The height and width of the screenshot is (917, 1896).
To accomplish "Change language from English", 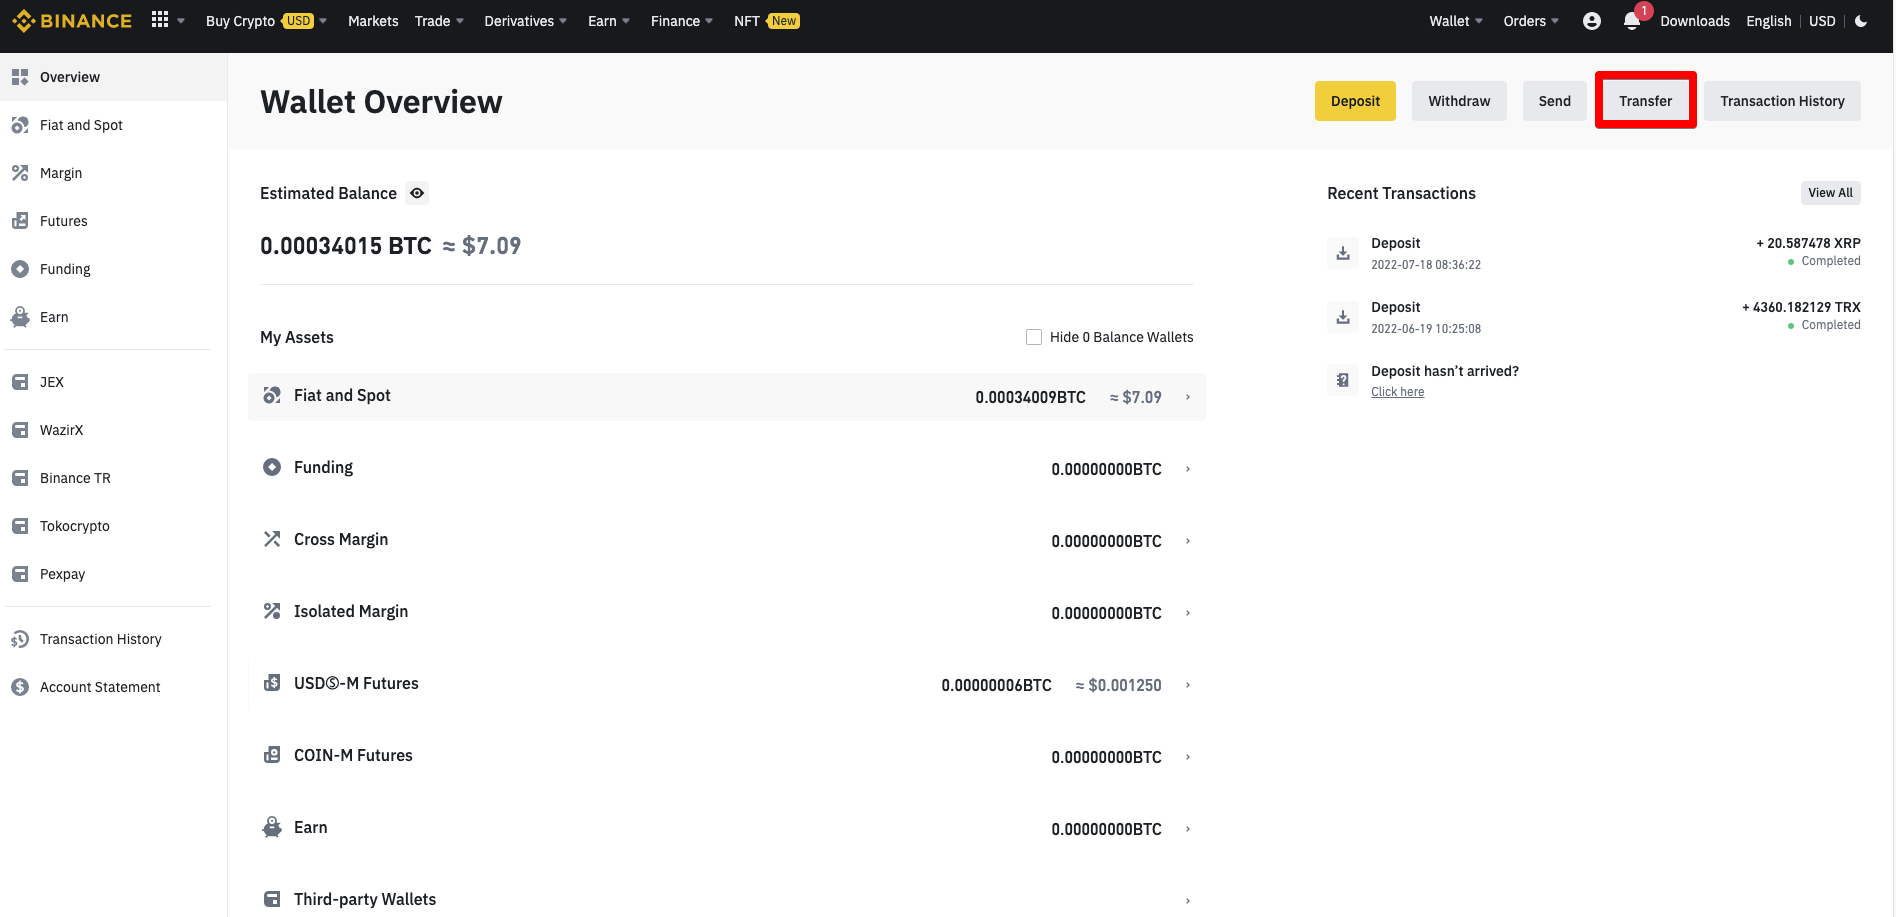I will [x=1768, y=21].
